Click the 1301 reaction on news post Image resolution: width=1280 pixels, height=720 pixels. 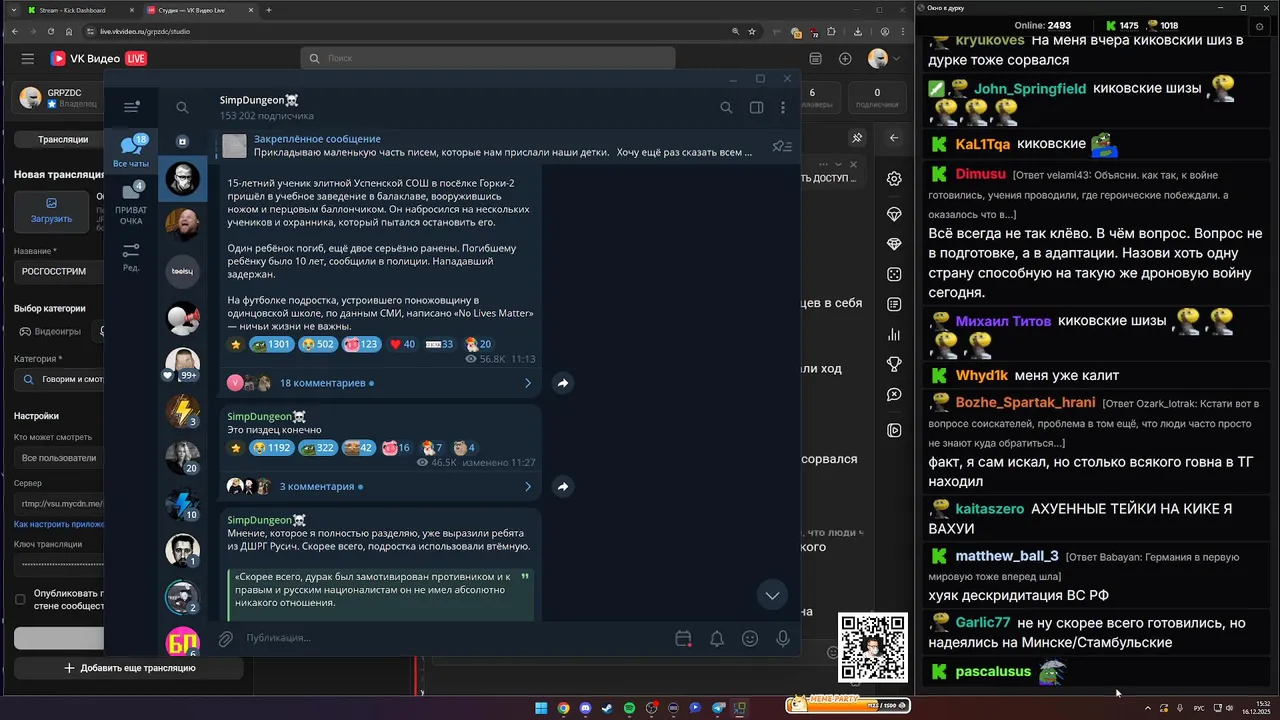click(271, 344)
